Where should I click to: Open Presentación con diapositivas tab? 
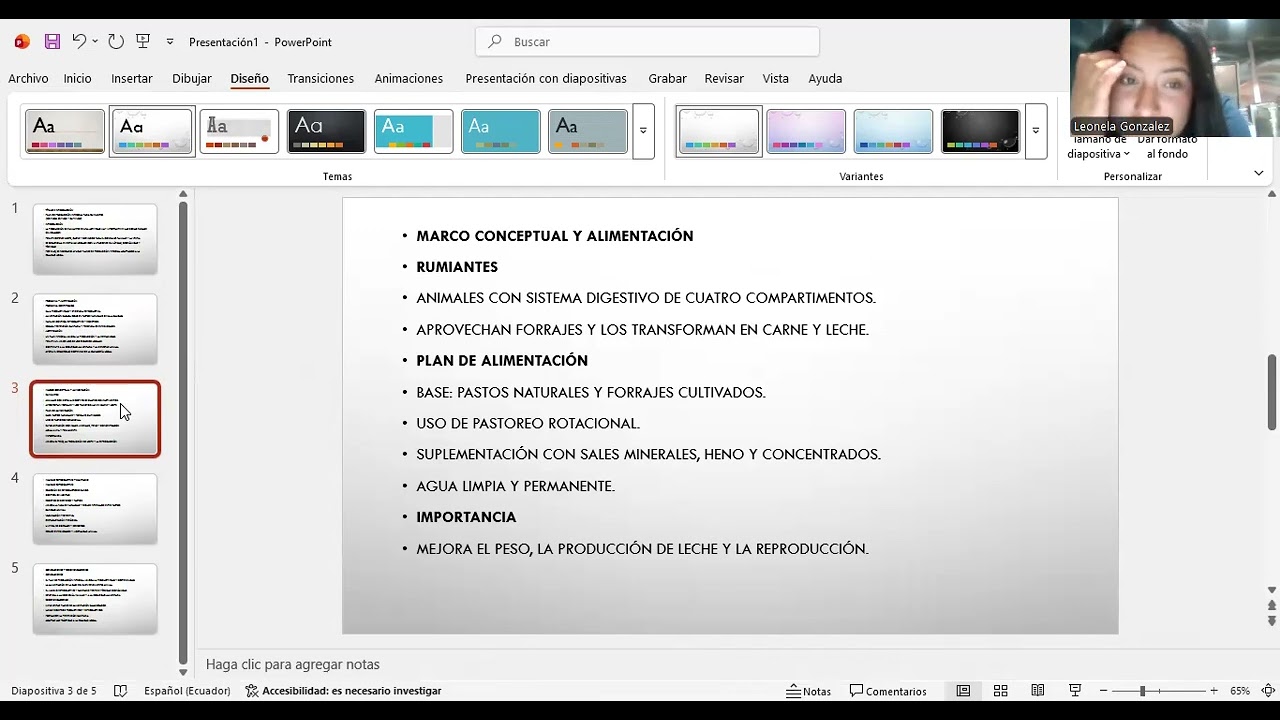coord(546,78)
